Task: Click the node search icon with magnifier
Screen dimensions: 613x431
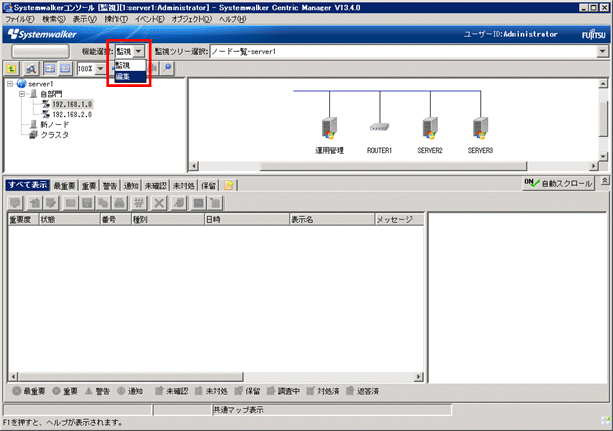Action: (x=30, y=69)
